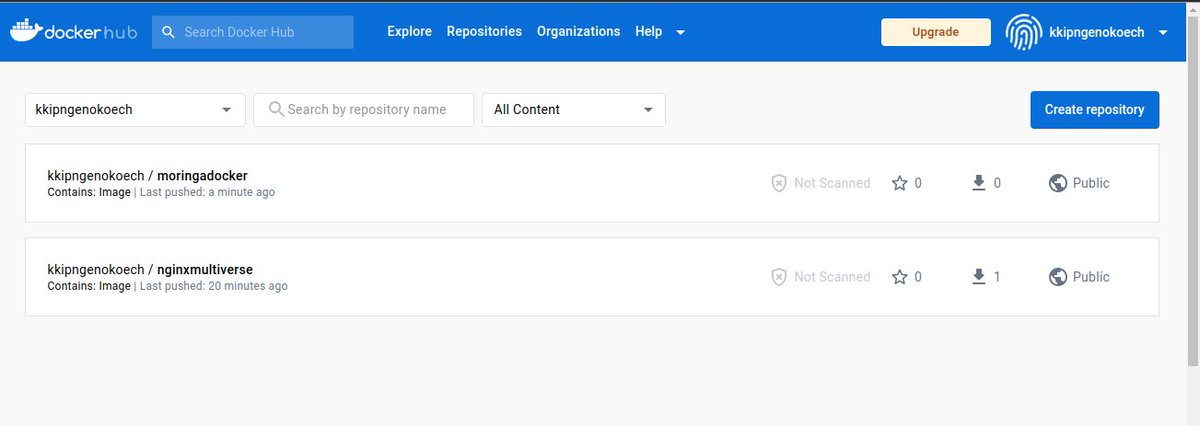The image size is (1200, 426).
Task: Click the download icon on moringadocker row
Action: click(979, 183)
